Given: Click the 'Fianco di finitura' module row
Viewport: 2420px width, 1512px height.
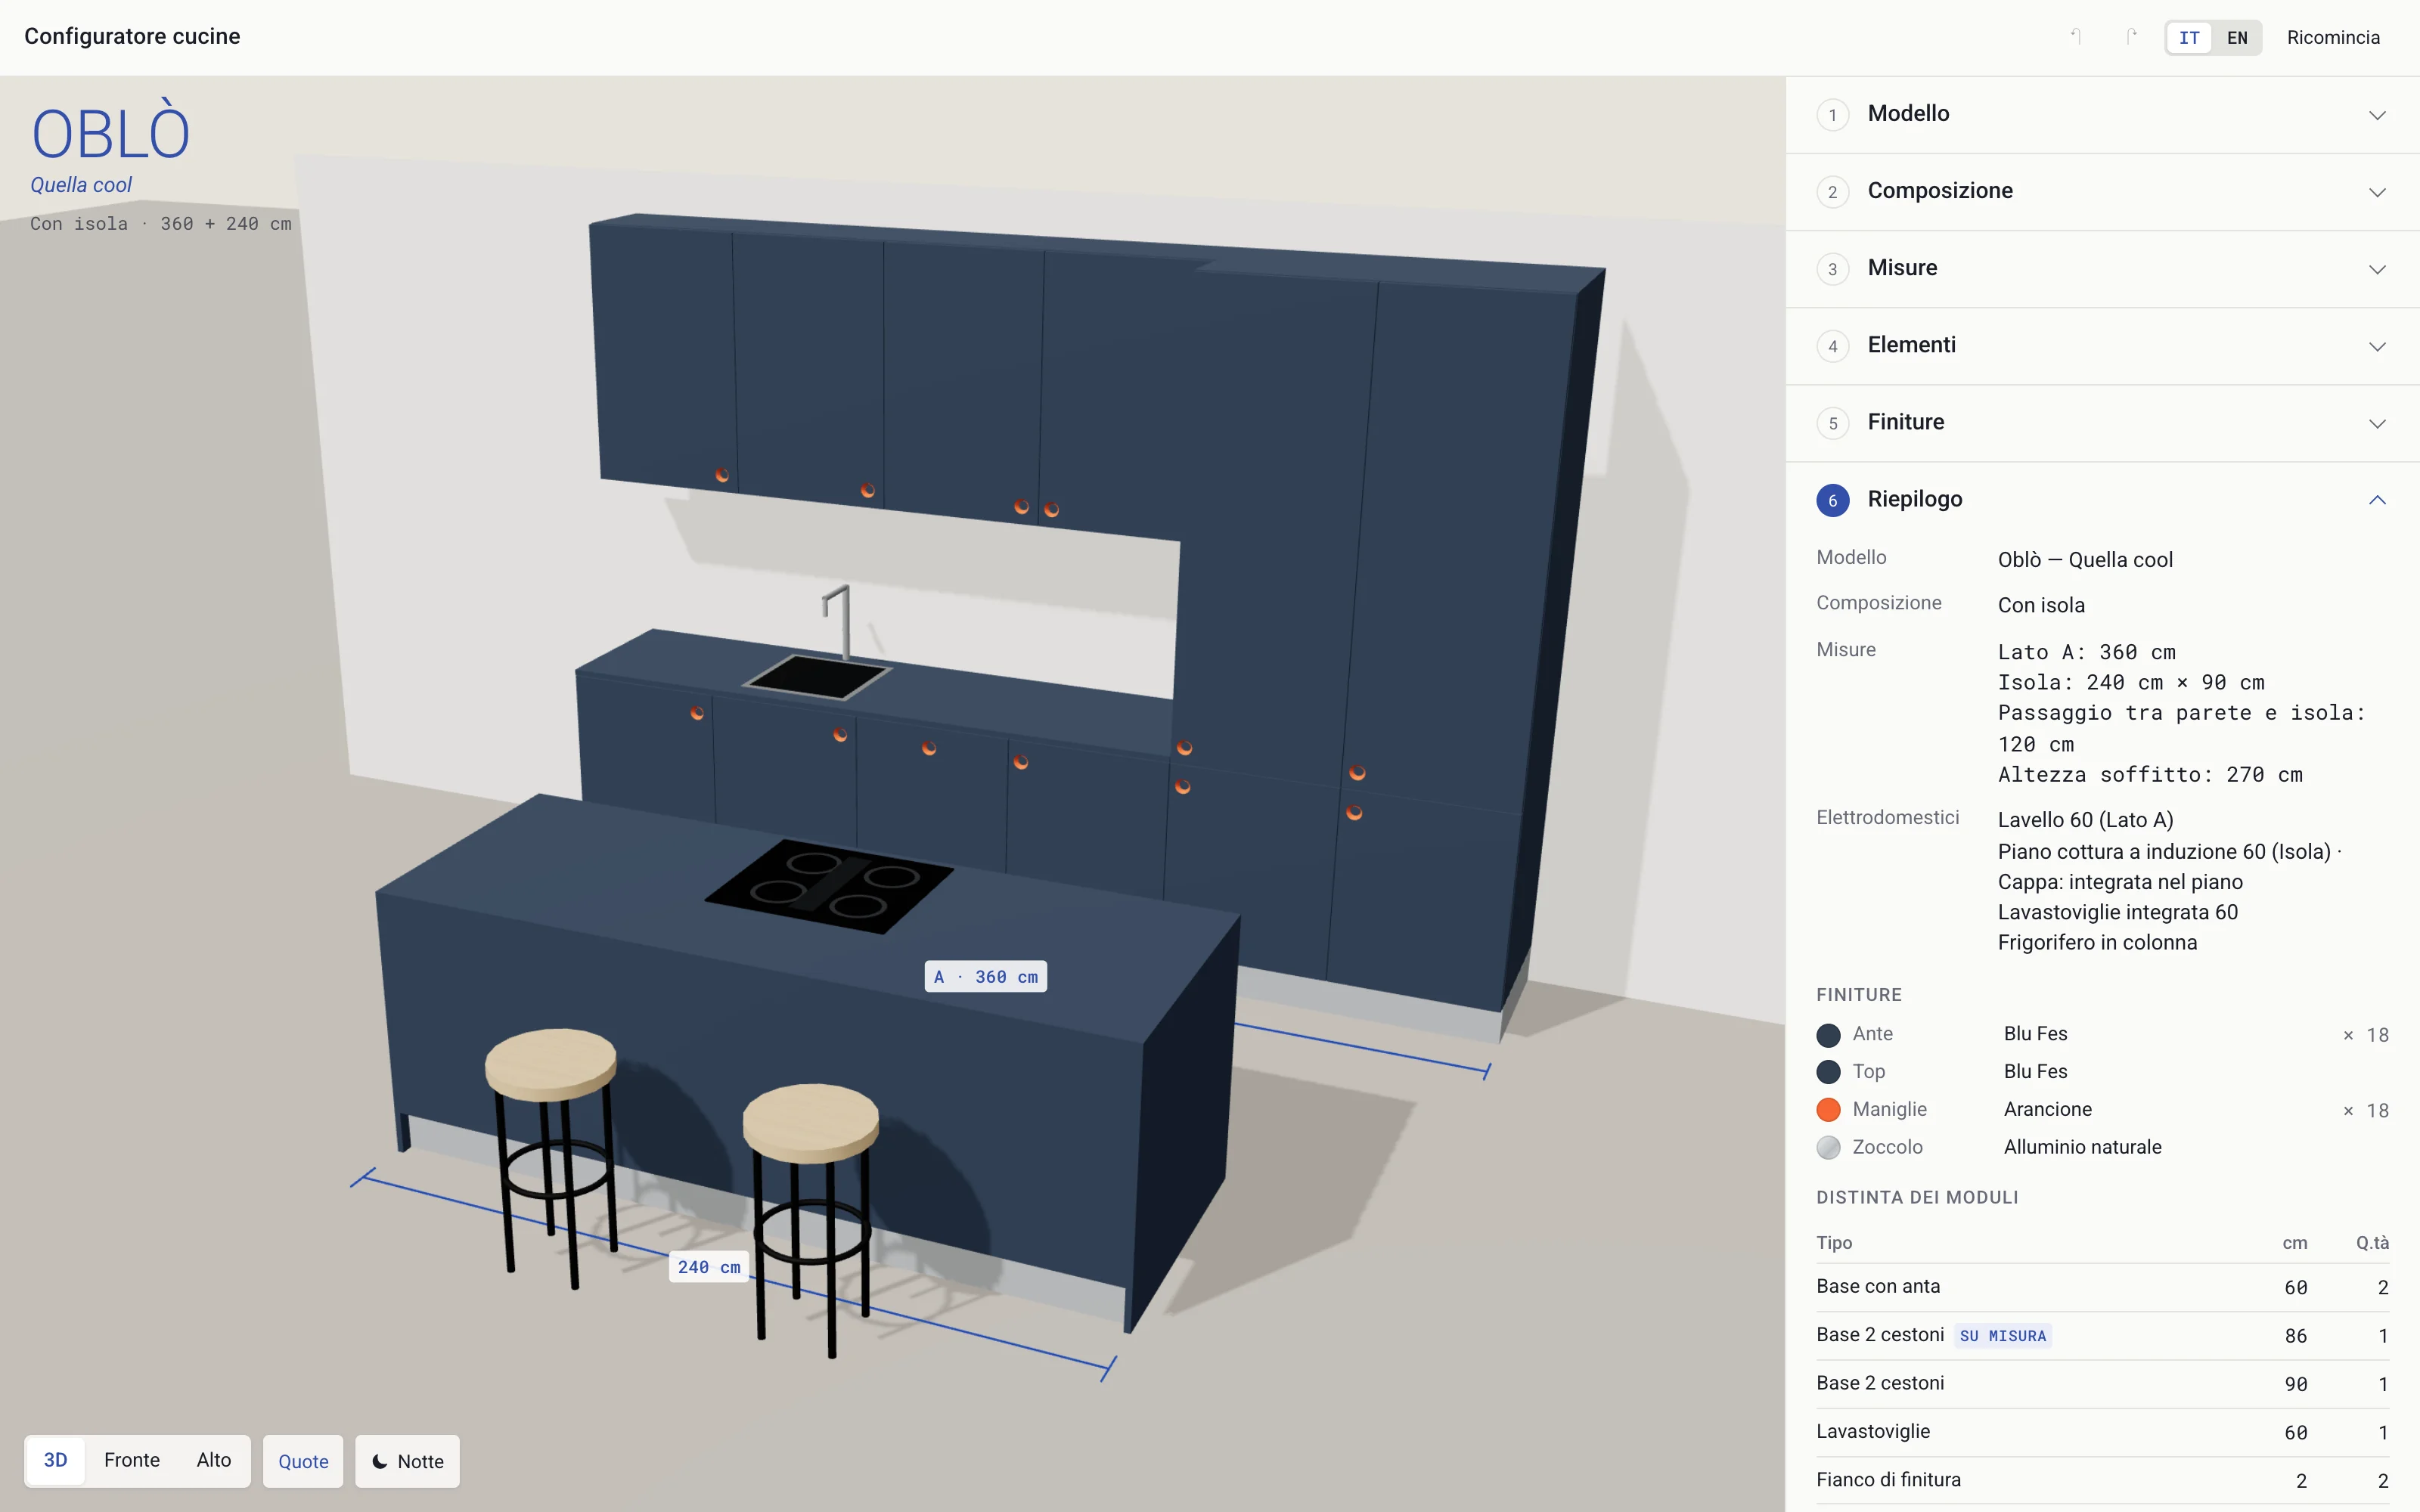Looking at the screenshot, I should pos(2102,1480).
